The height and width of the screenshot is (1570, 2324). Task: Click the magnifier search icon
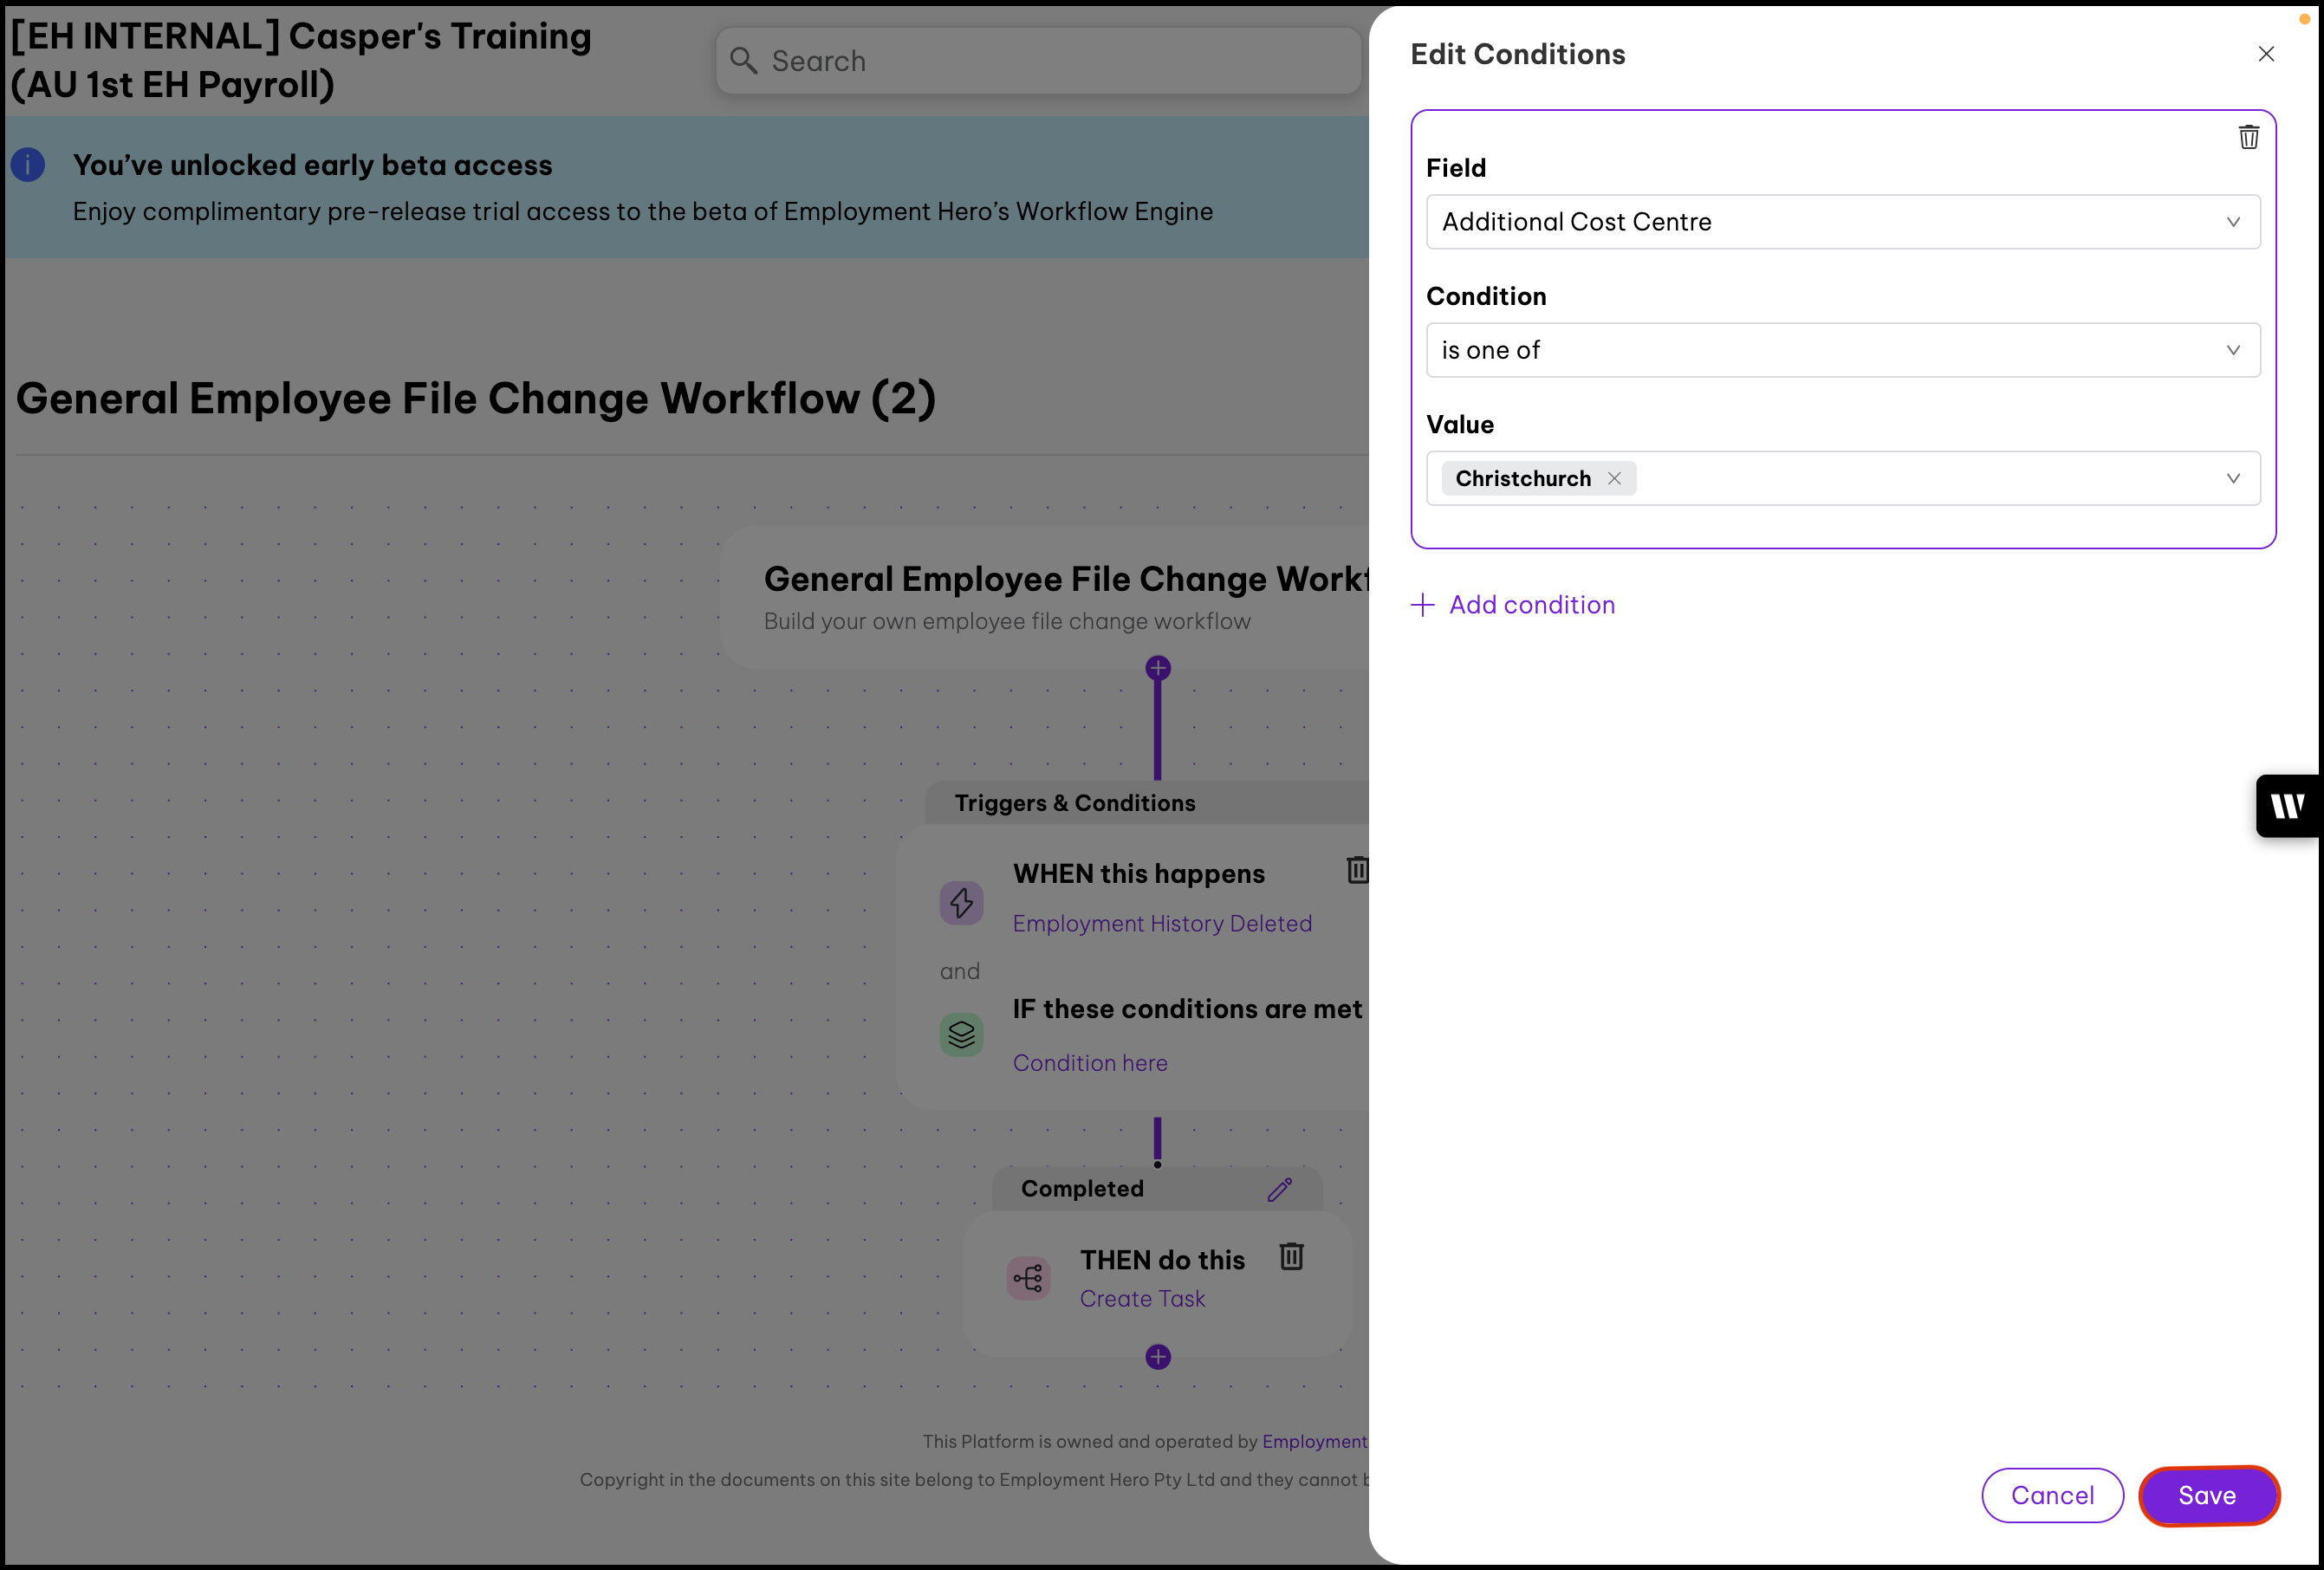(743, 61)
